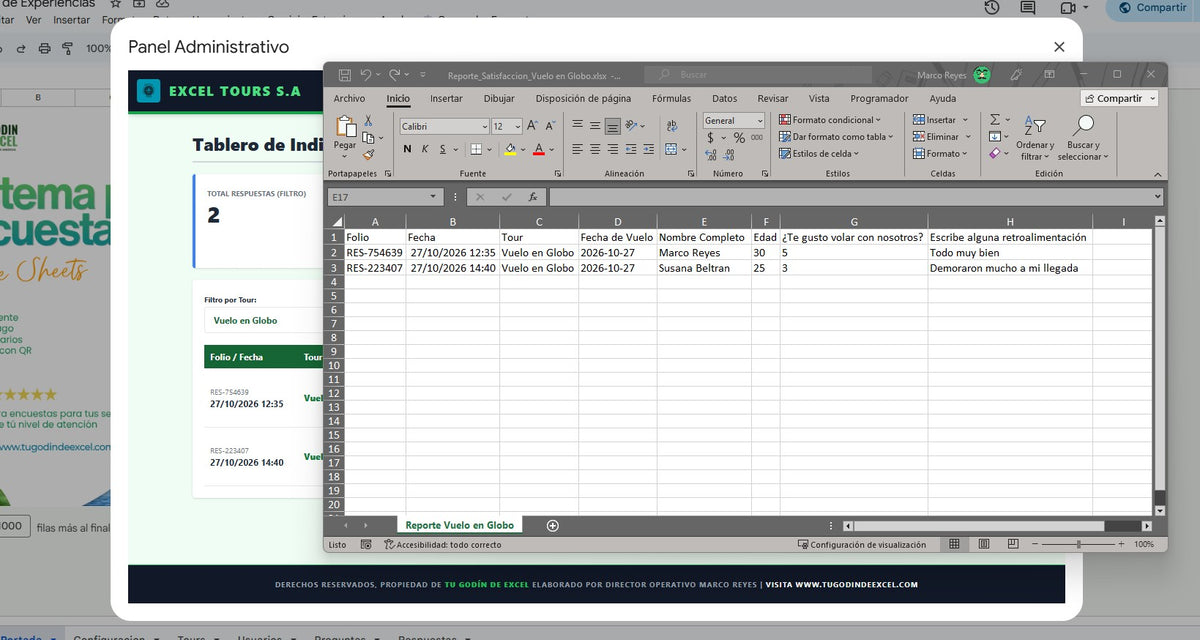Click the Compartir button in Google Sheets

[x=1152, y=8]
